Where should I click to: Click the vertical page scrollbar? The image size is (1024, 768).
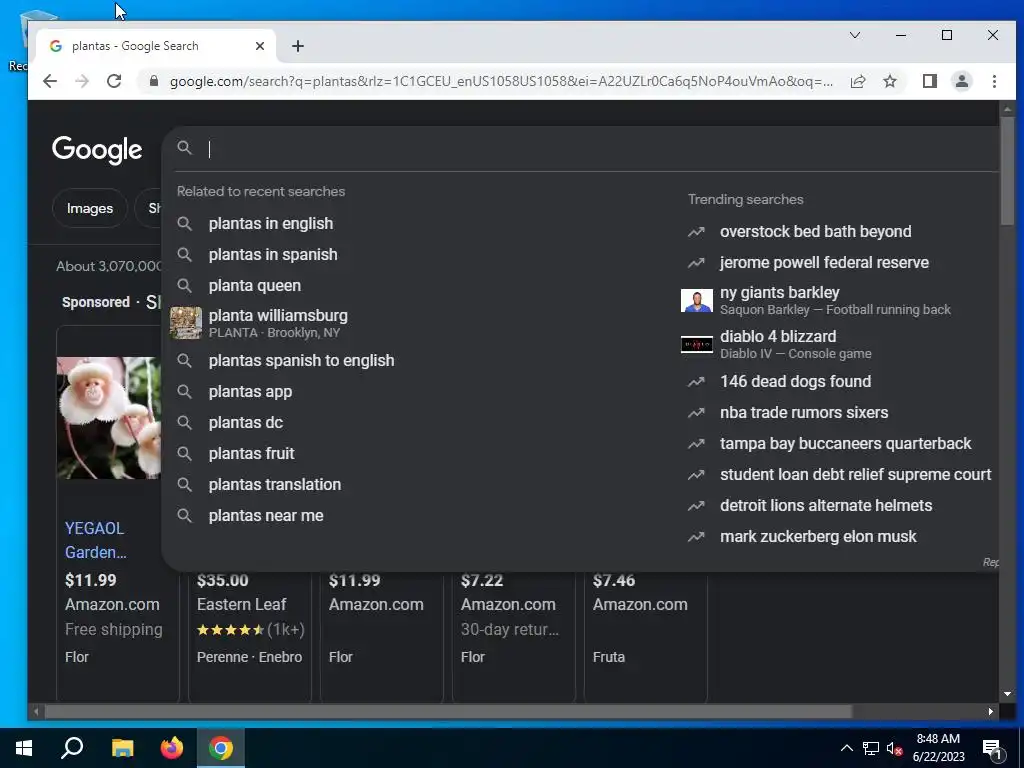(1007, 170)
